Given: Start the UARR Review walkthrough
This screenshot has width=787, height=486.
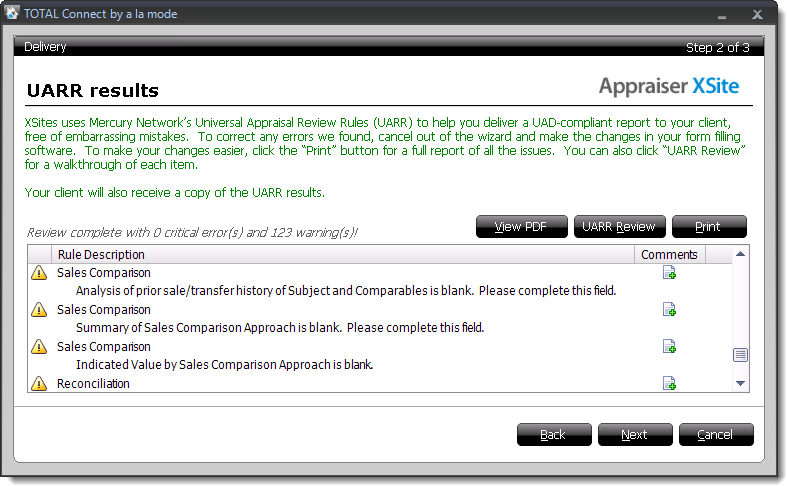Looking at the screenshot, I should pos(619,227).
